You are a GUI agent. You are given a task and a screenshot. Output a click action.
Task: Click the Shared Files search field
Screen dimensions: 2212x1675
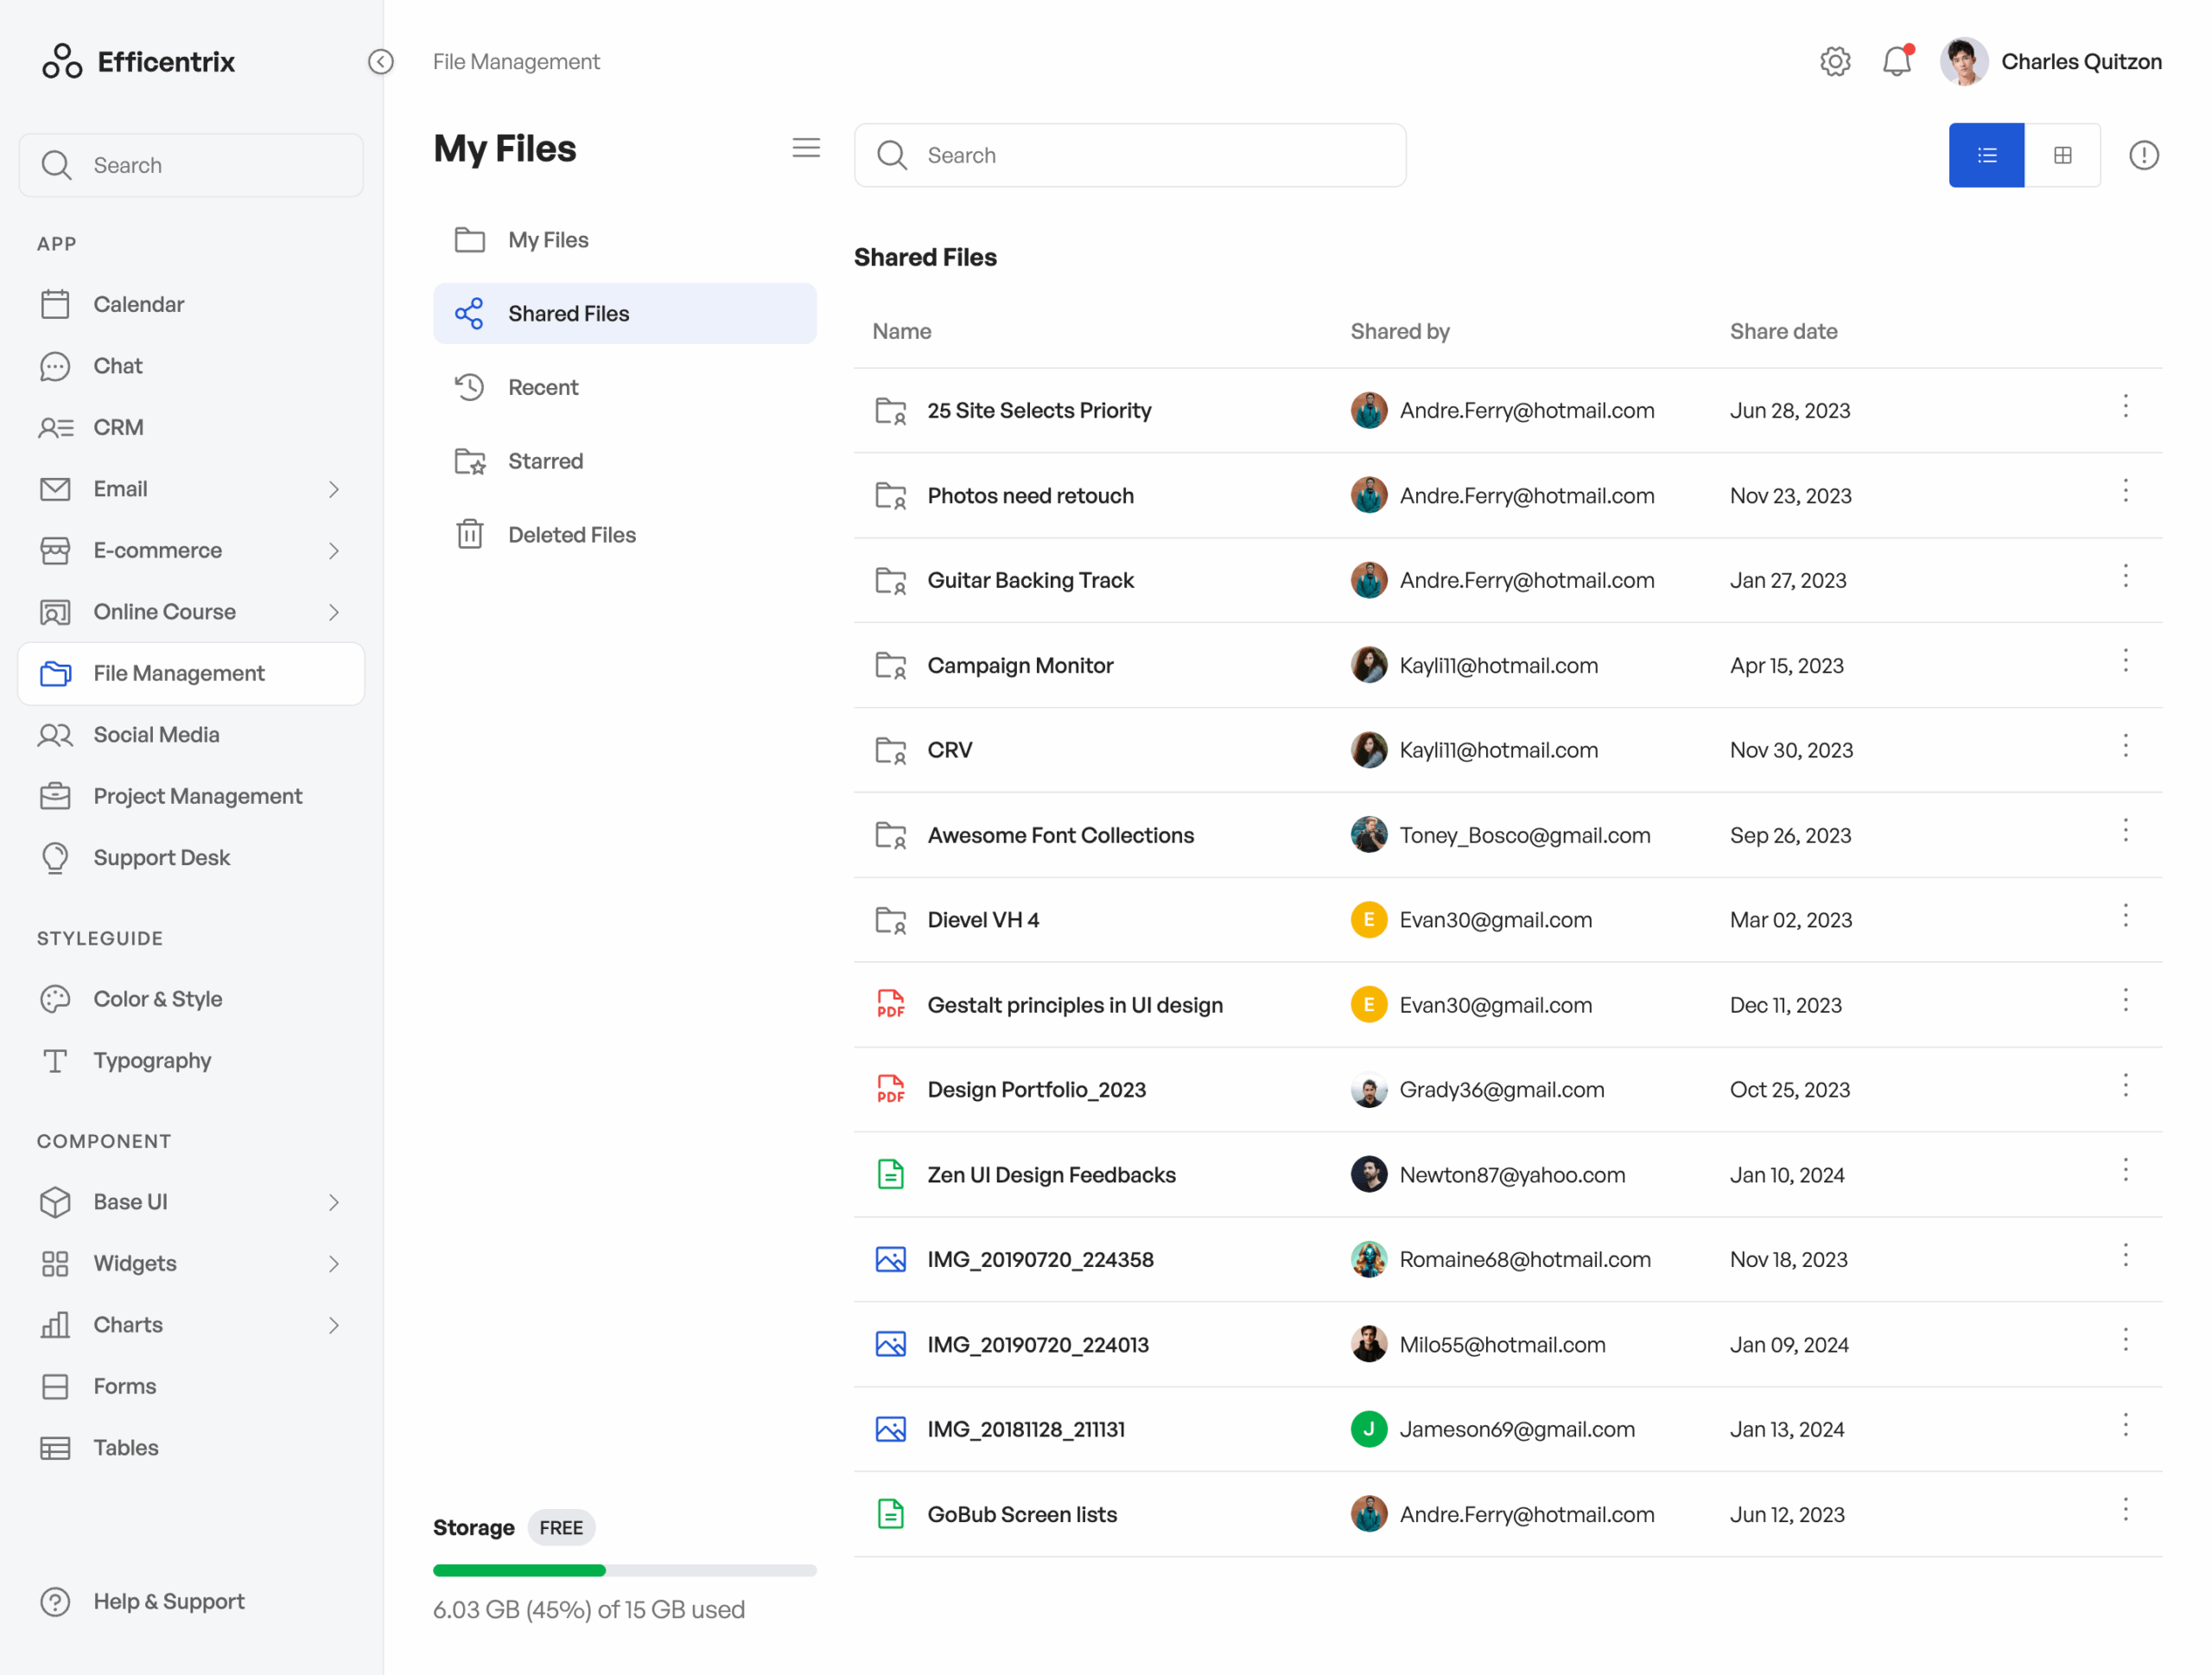(1129, 155)
